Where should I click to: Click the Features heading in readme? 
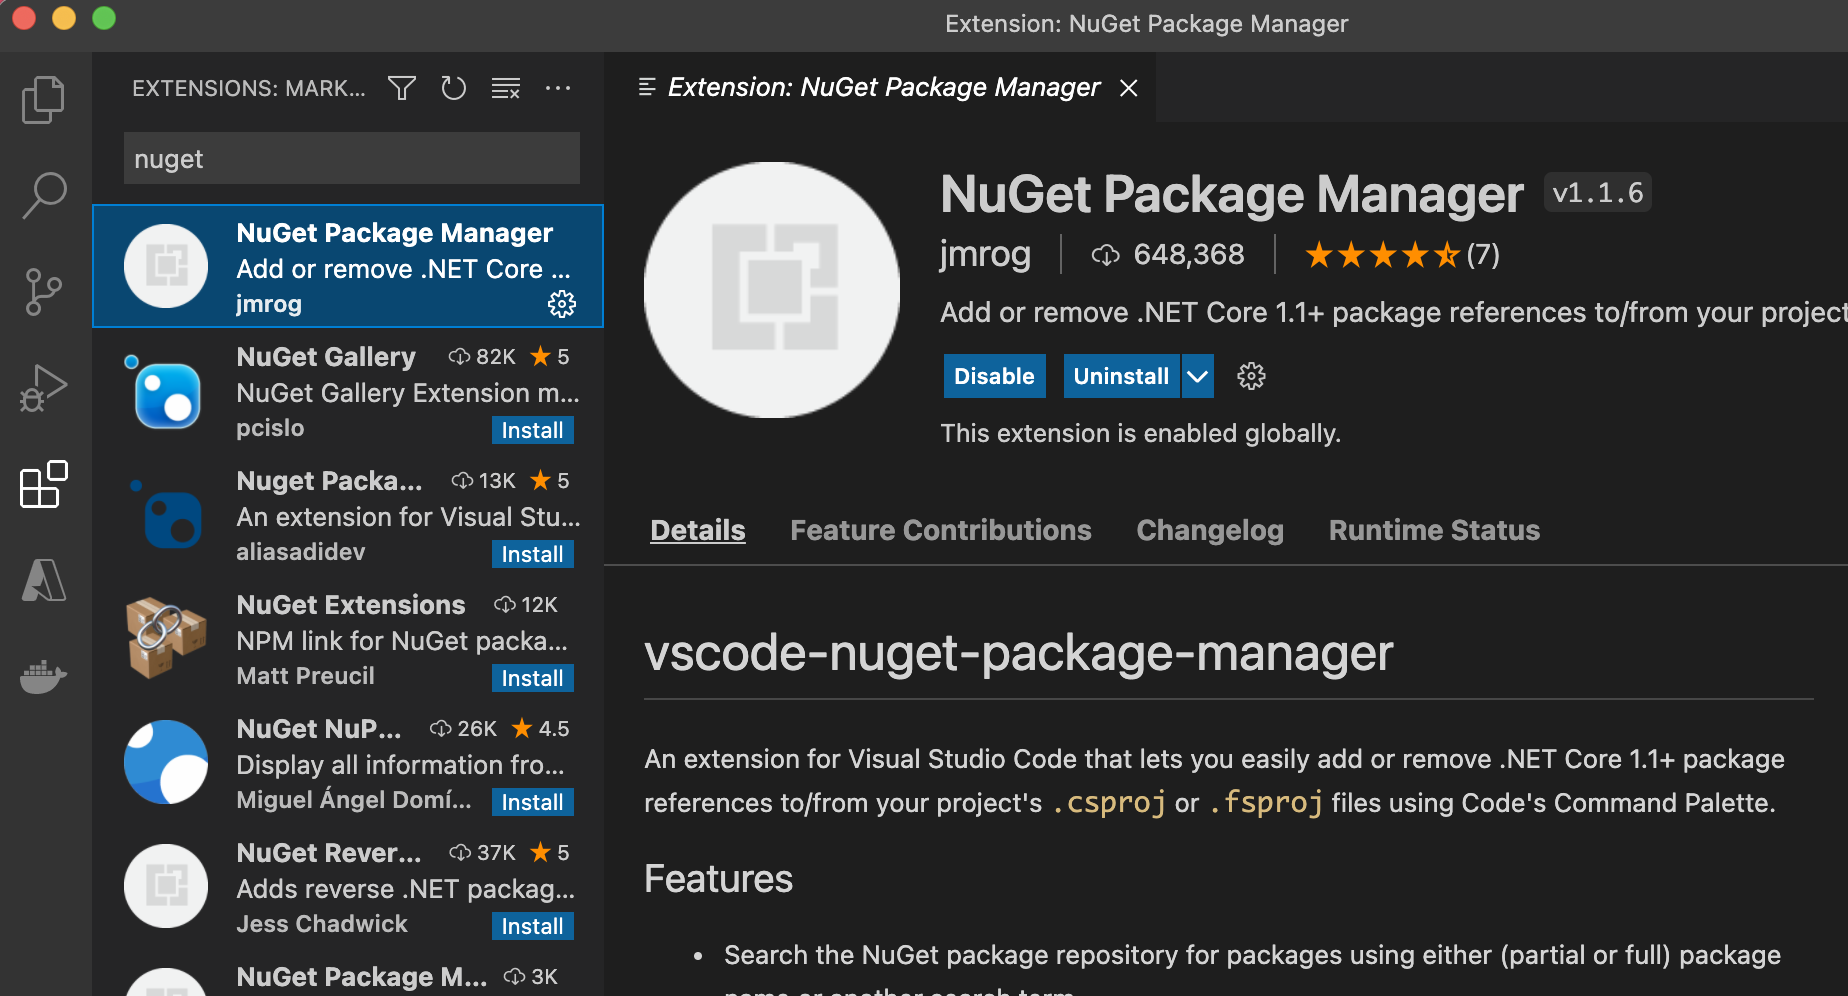(718, 879)
